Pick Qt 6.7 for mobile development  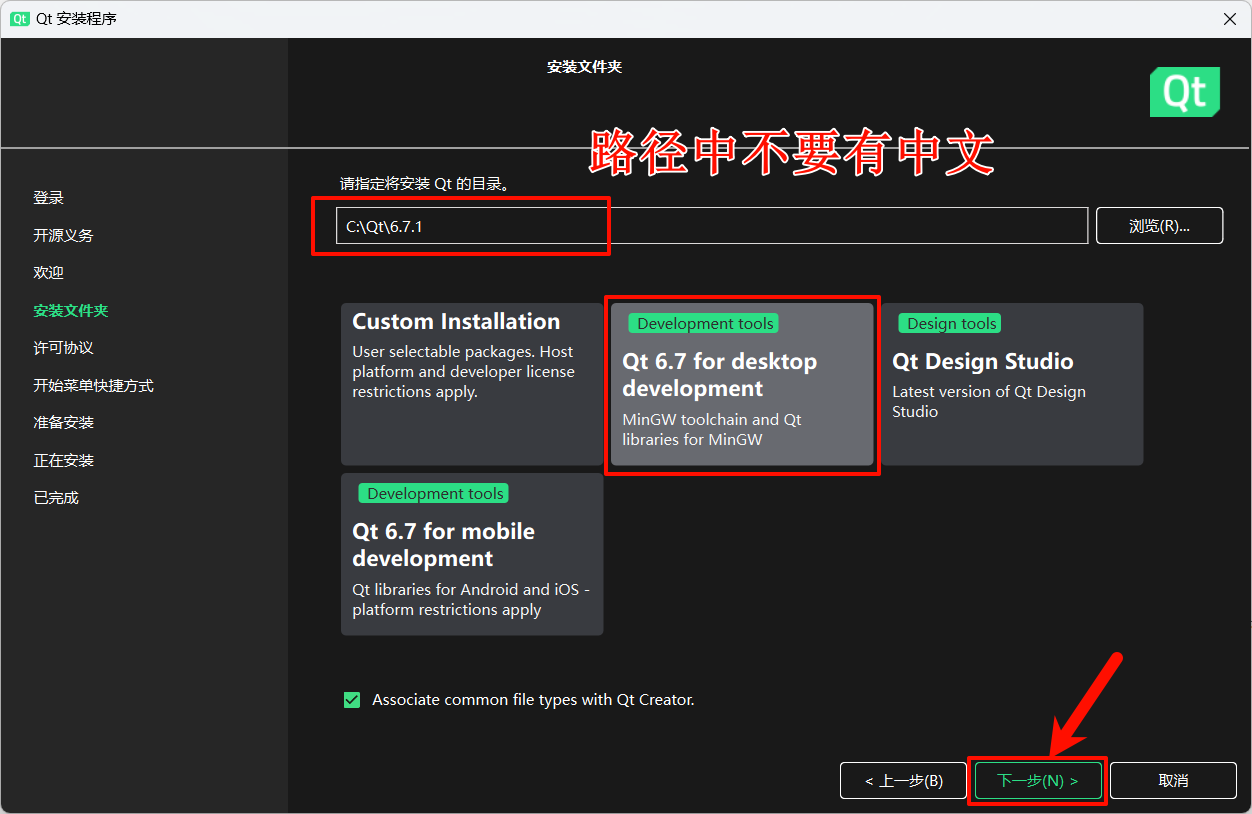(x=472, y=554)
